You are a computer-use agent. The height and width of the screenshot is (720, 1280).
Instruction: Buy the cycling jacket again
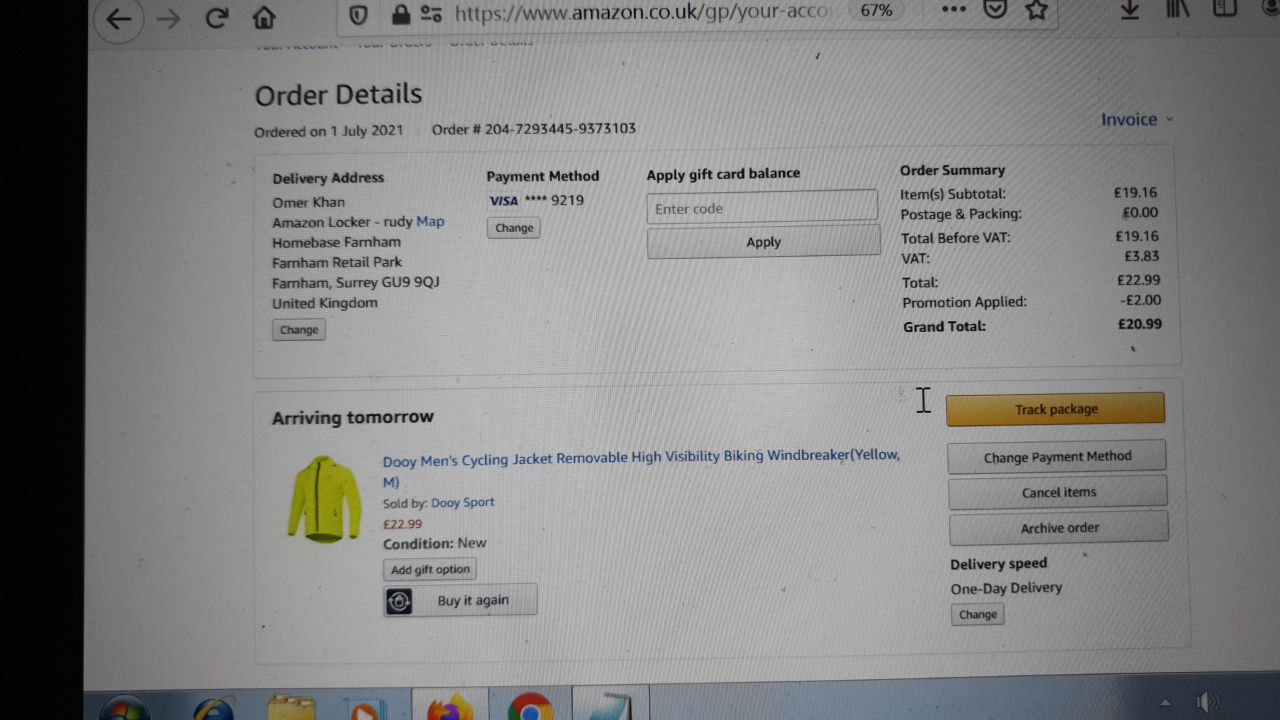coord(460,600)
